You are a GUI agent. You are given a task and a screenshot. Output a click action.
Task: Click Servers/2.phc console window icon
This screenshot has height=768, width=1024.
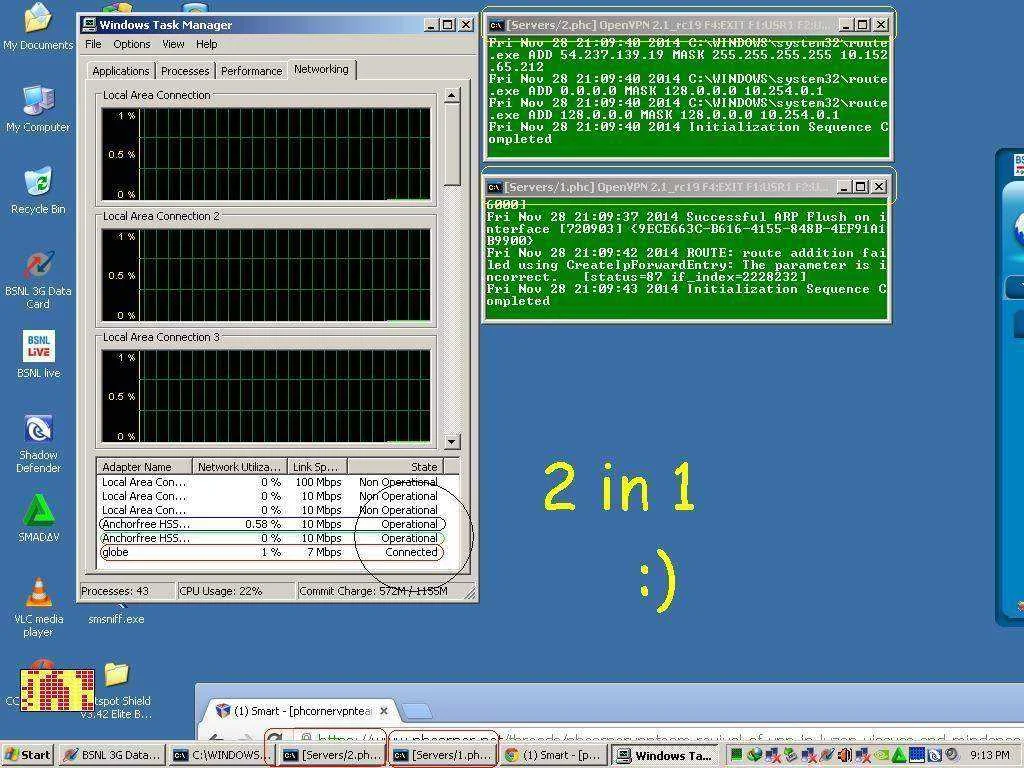(496, 25)
